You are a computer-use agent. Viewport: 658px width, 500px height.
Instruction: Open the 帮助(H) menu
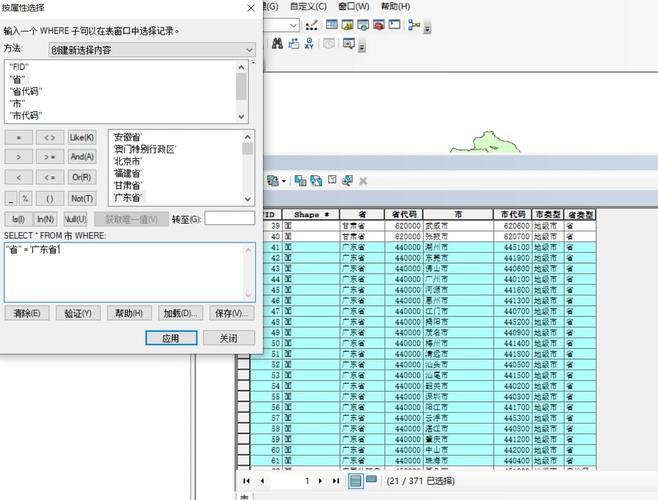click(x=395, y=6)
